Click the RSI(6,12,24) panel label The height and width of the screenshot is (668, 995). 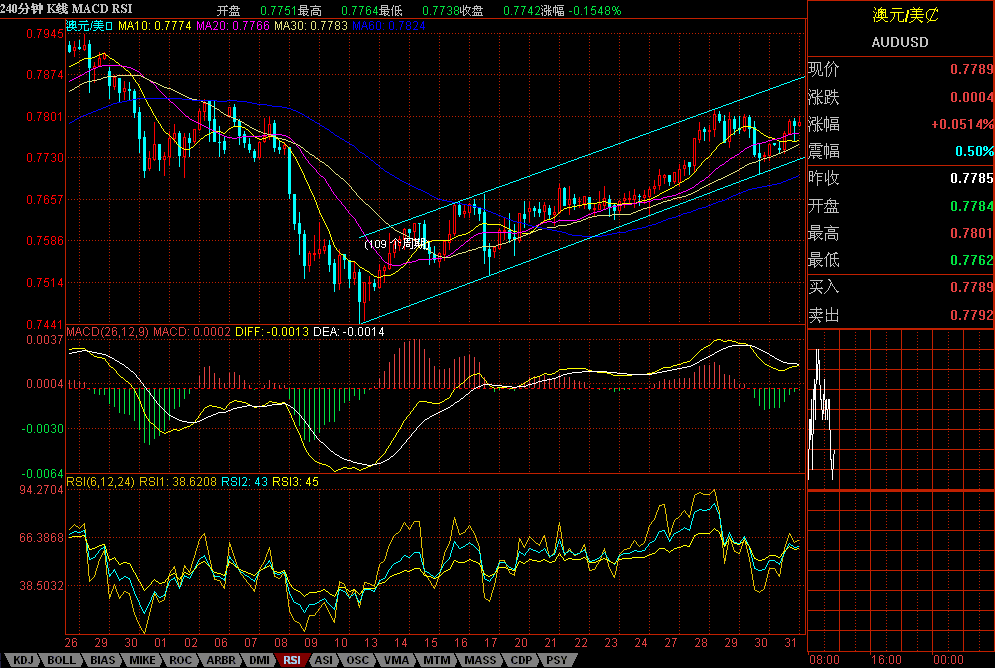point(100,481)
